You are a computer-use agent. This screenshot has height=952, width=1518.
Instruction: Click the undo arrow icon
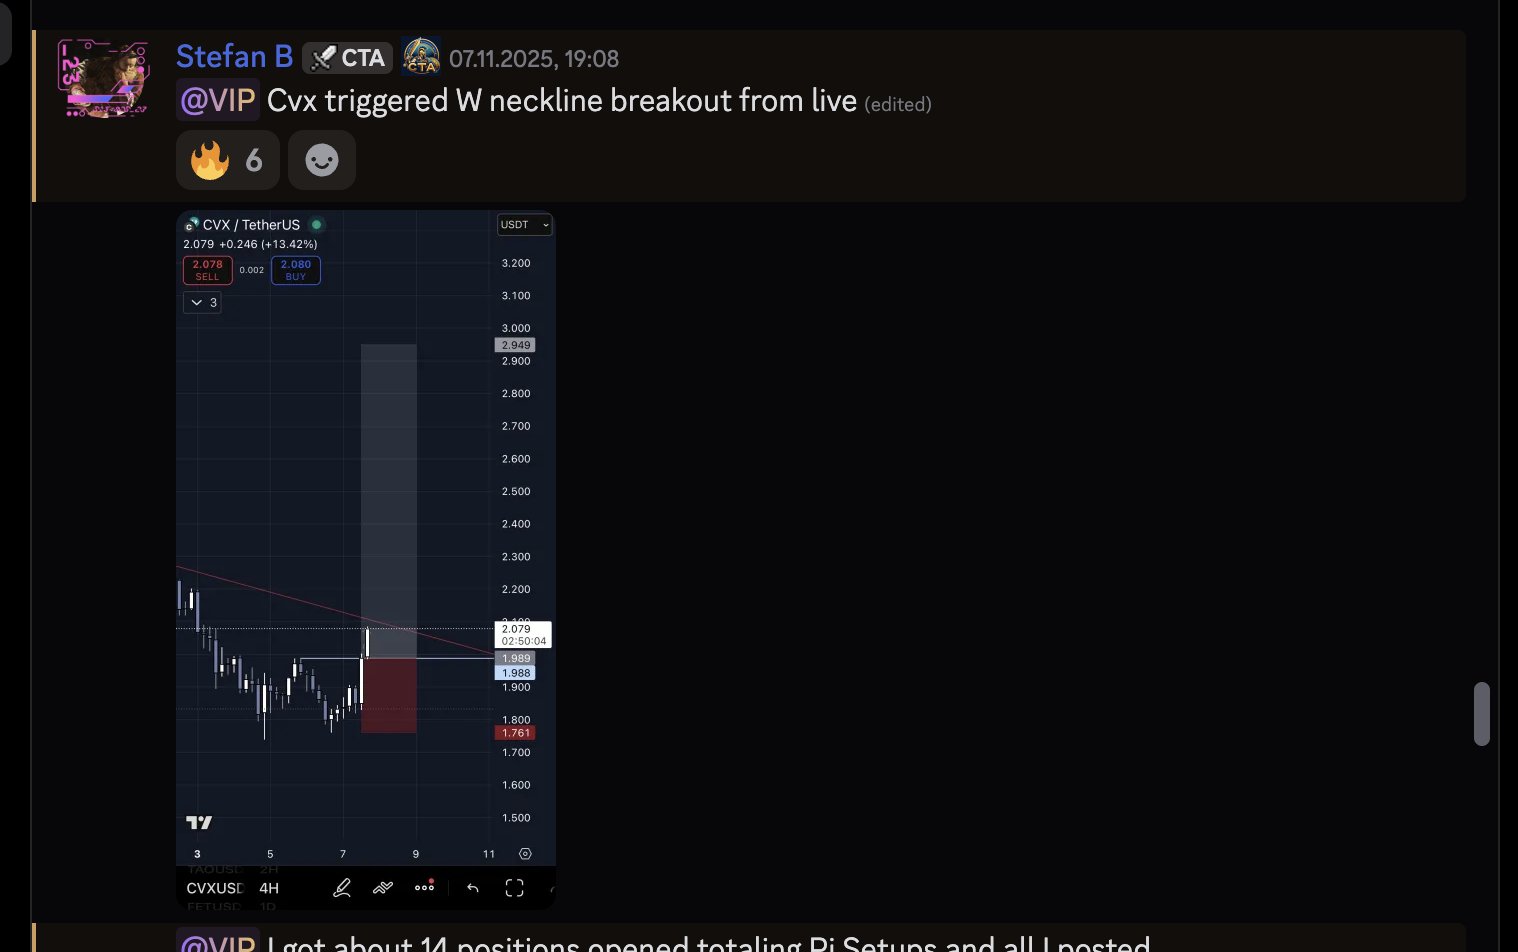pos(473,888)
